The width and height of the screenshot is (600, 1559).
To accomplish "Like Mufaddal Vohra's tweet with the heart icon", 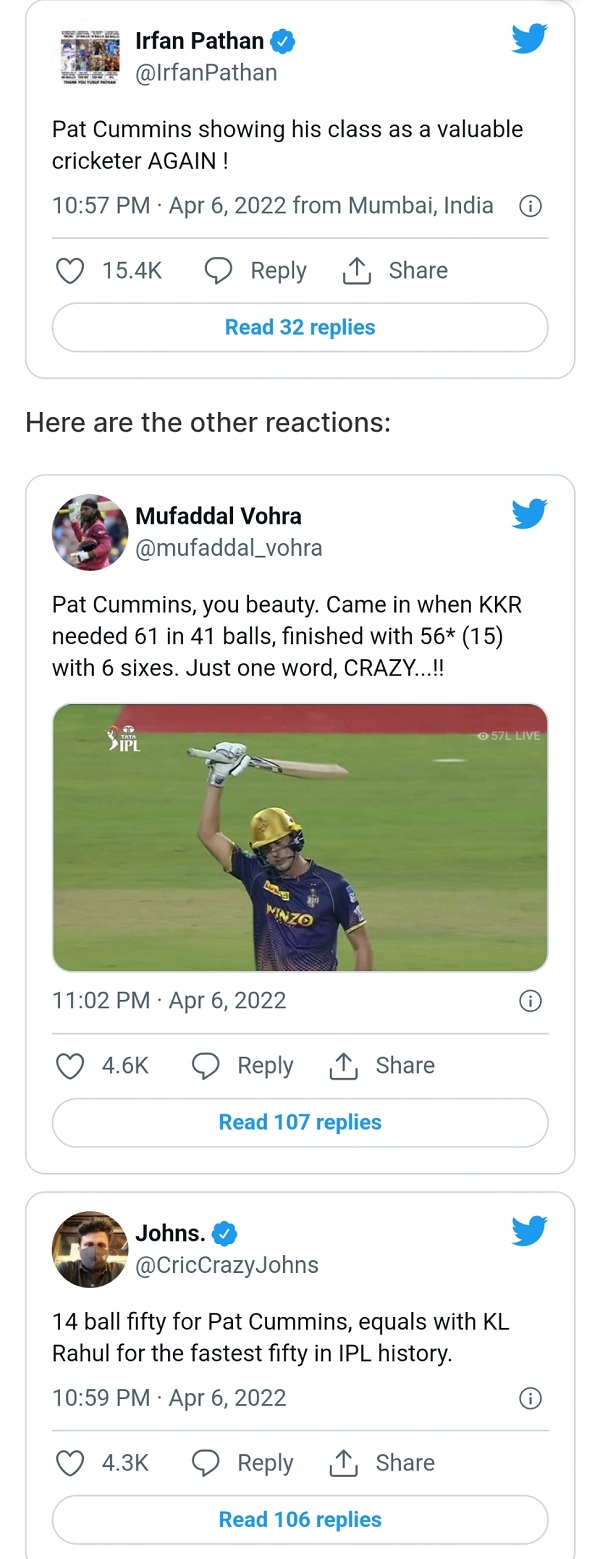I will click(x=70, y=1066).
